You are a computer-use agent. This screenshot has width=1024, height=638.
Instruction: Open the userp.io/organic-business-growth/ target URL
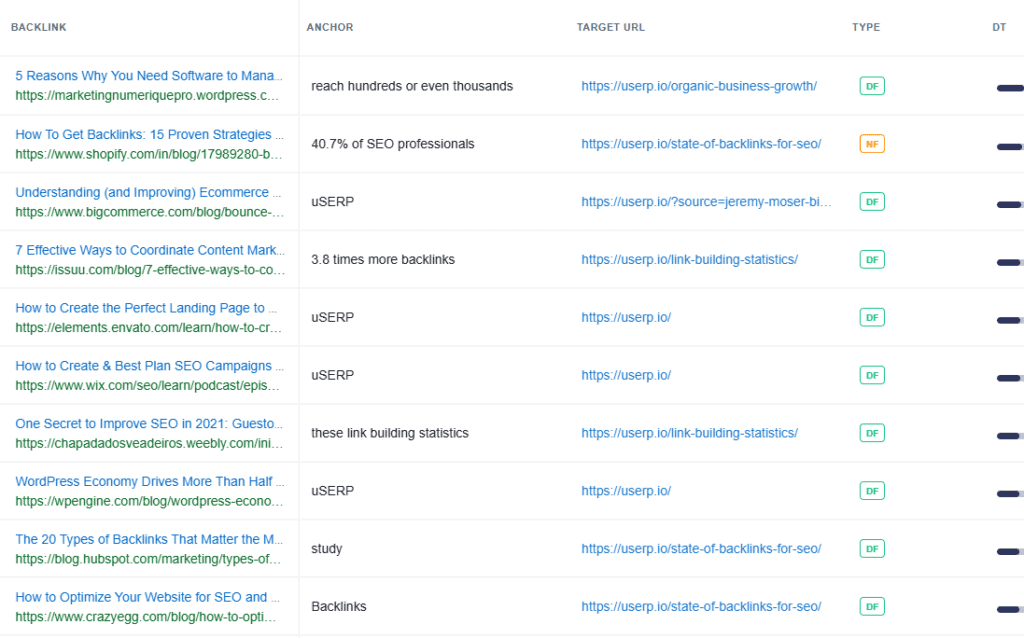(699, 86)
